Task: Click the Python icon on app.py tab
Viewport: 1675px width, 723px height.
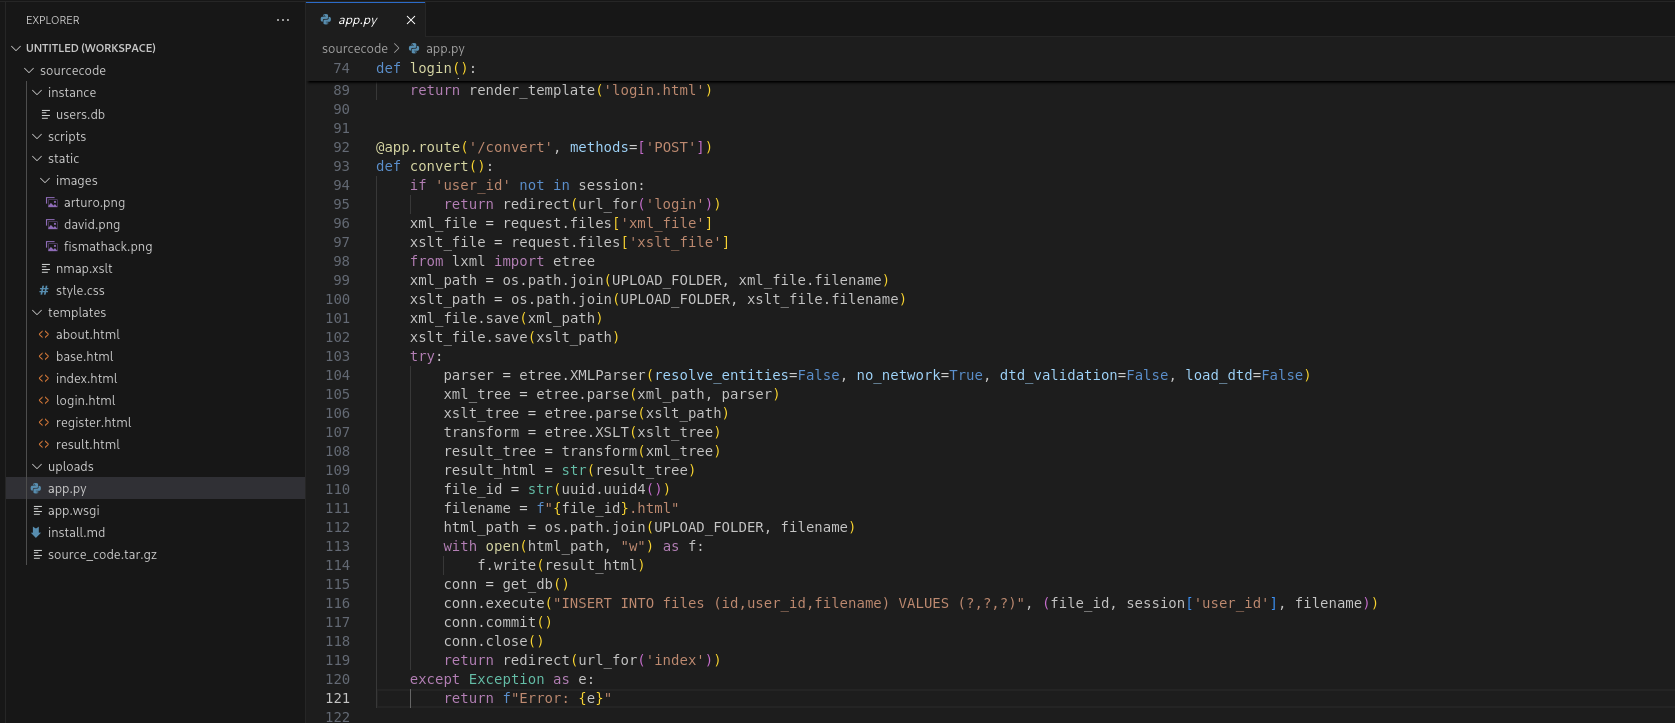Action: [x=326, y=20]
